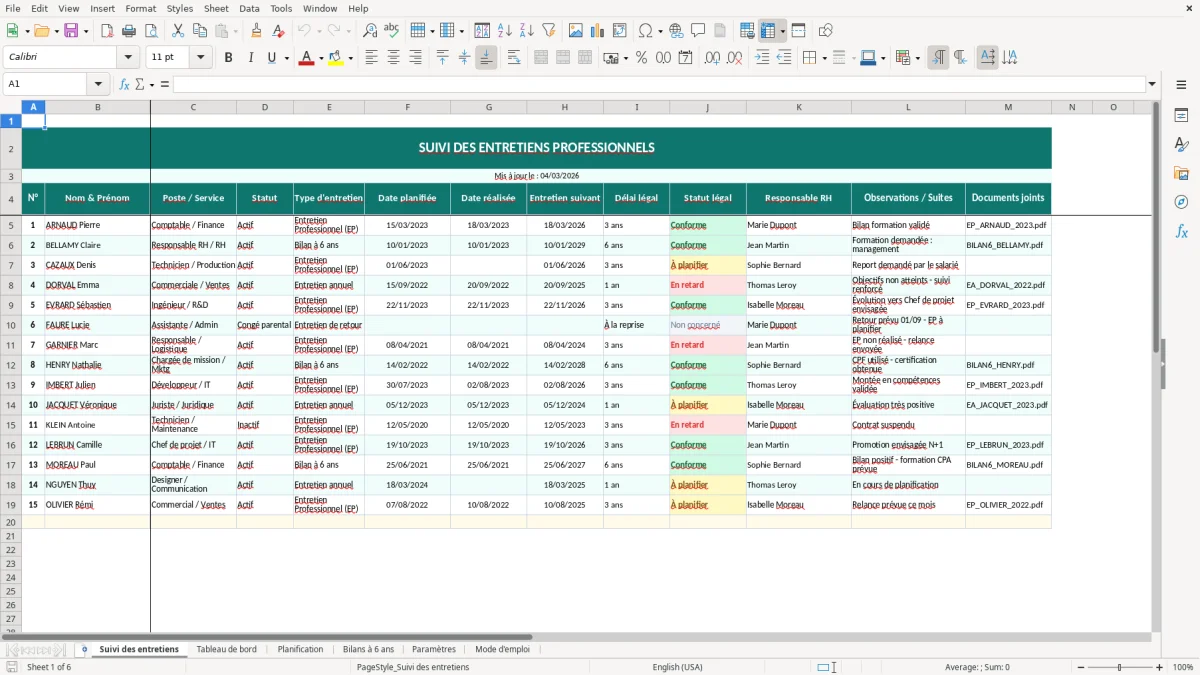Image resolution: width=1200 pixels, height=675 pixels.
Task: Expand the formula bar arrow
Action: pyautogui.click(x=1152, y=84)
